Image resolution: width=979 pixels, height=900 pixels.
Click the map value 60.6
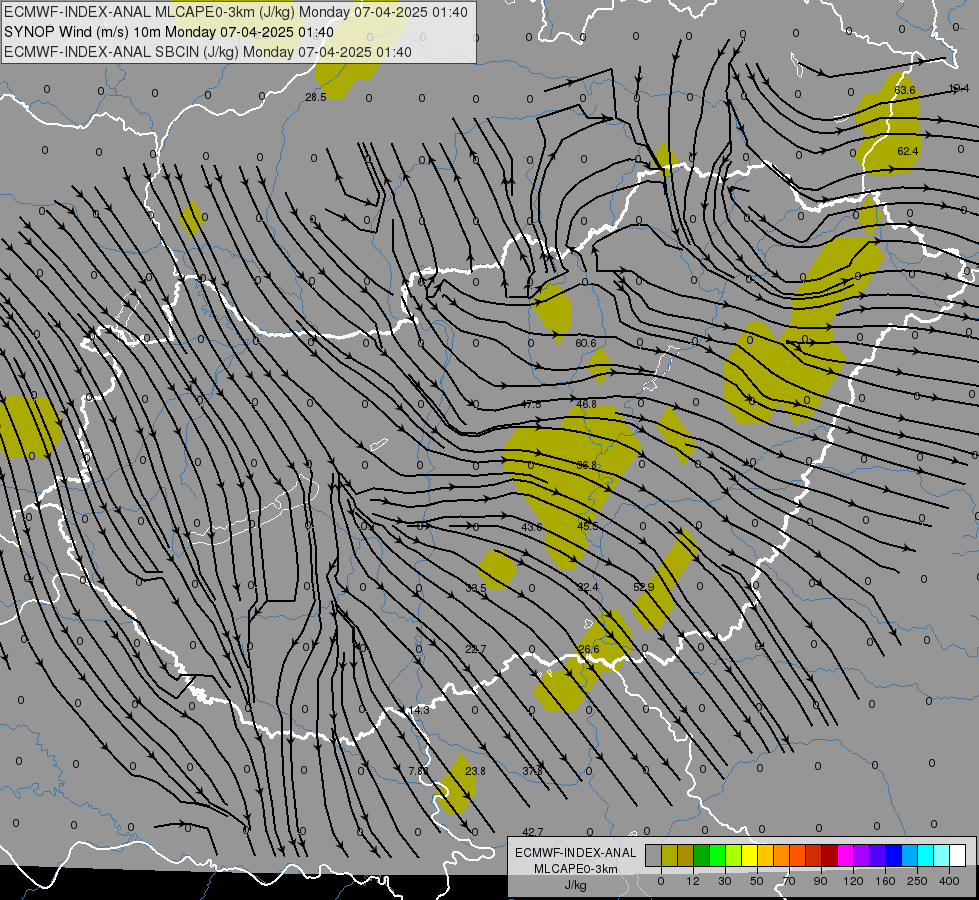point(586,343)
